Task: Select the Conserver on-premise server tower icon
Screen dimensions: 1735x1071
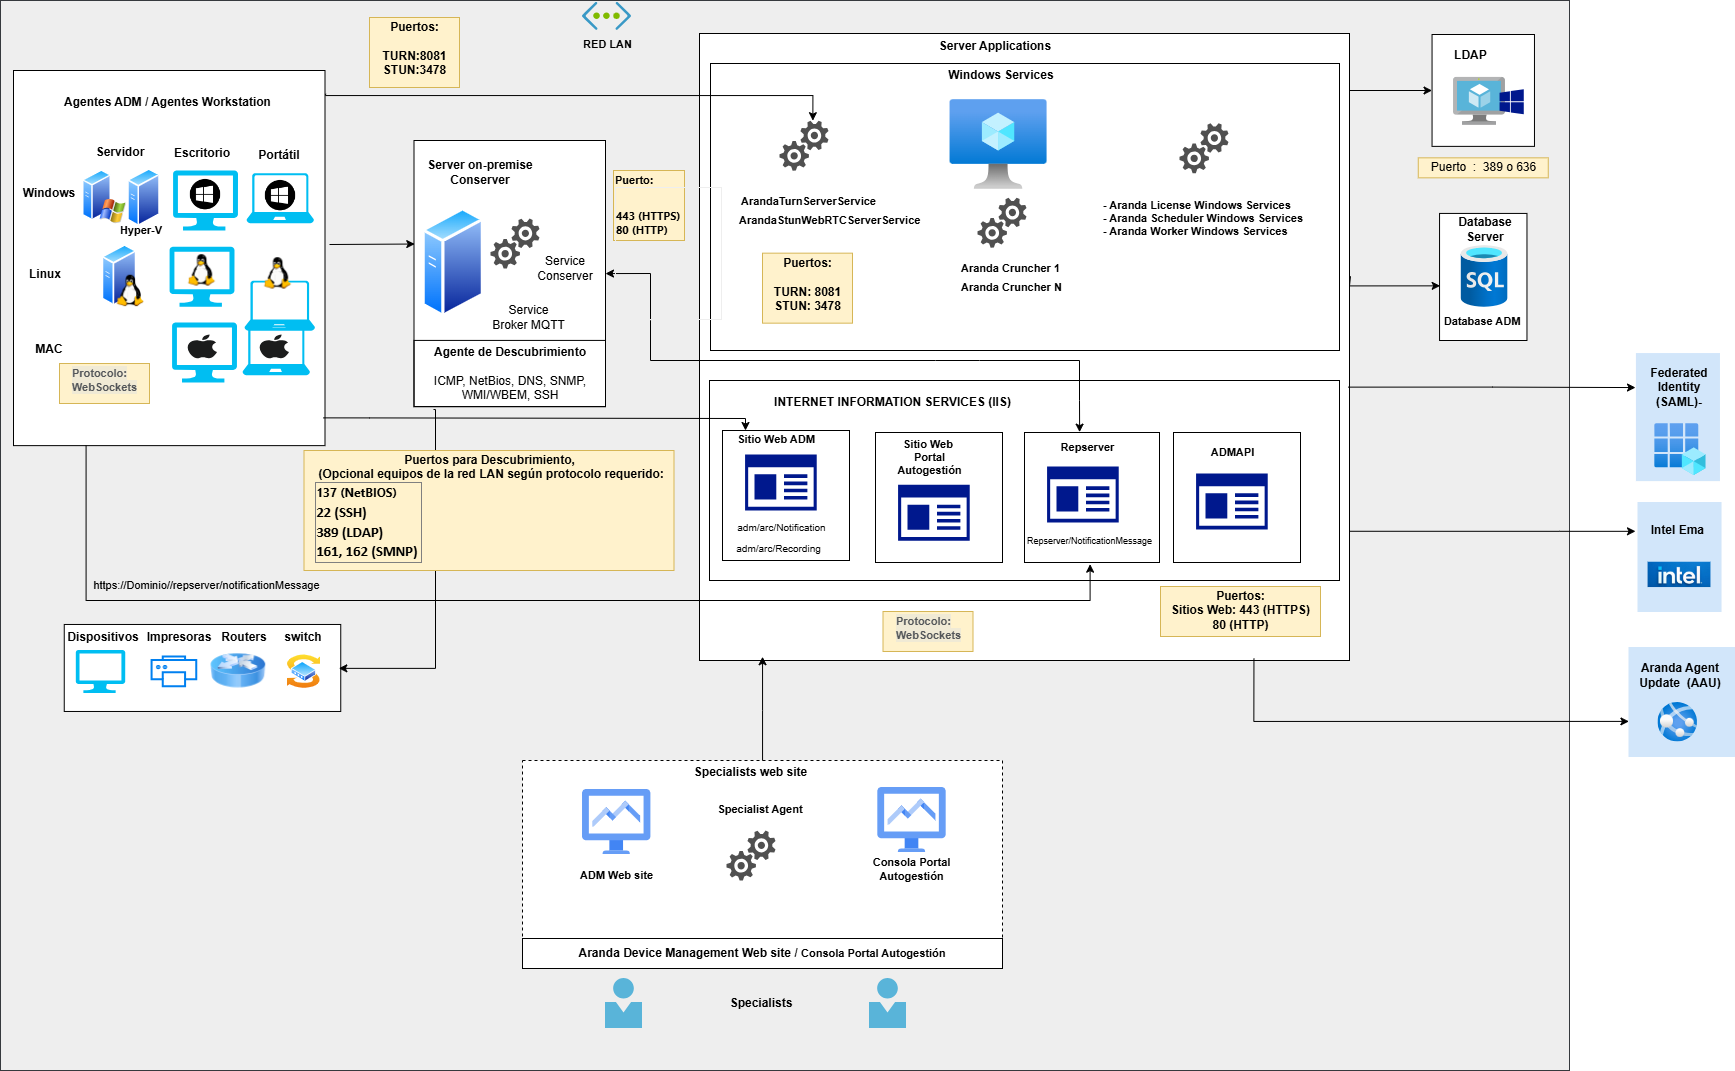Action: click(x=452, y=262)
